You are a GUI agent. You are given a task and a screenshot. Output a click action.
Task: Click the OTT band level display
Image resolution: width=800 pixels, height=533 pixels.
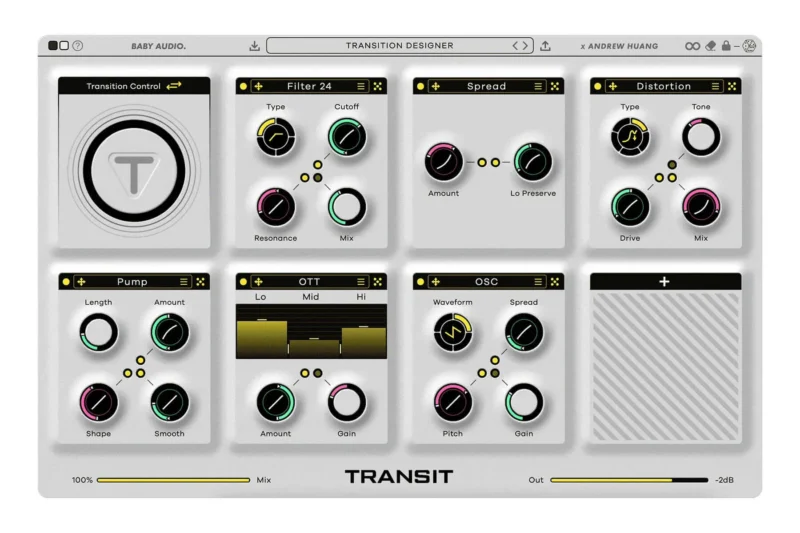[x=311, y=332]
